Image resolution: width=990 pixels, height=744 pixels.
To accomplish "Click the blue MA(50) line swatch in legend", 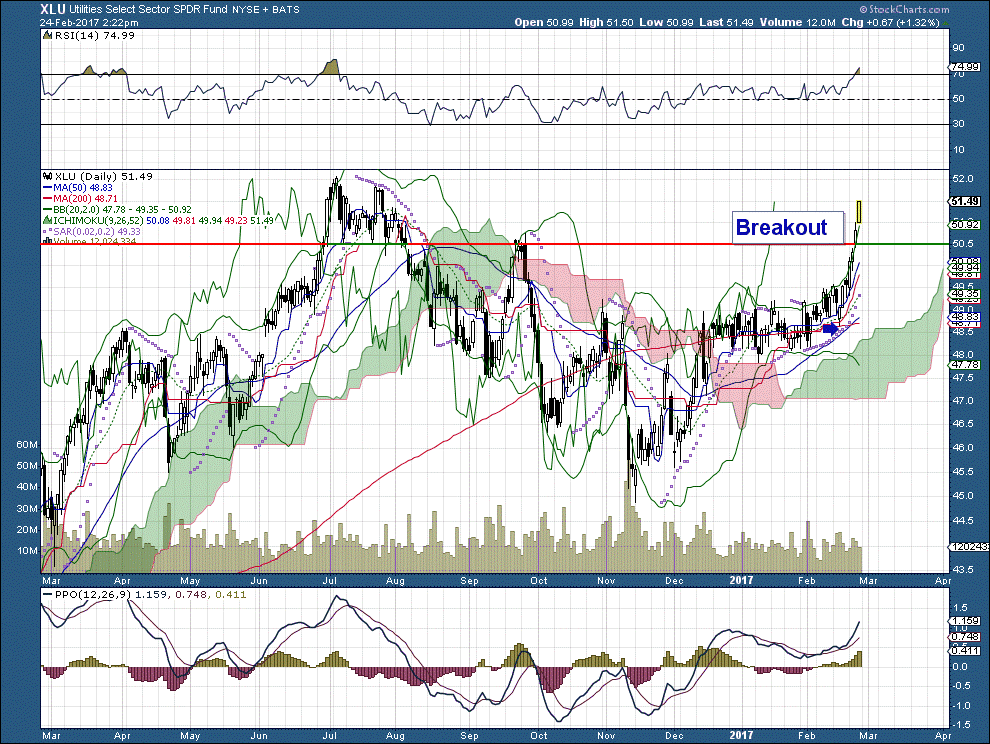I will click(x=47, y=188).
